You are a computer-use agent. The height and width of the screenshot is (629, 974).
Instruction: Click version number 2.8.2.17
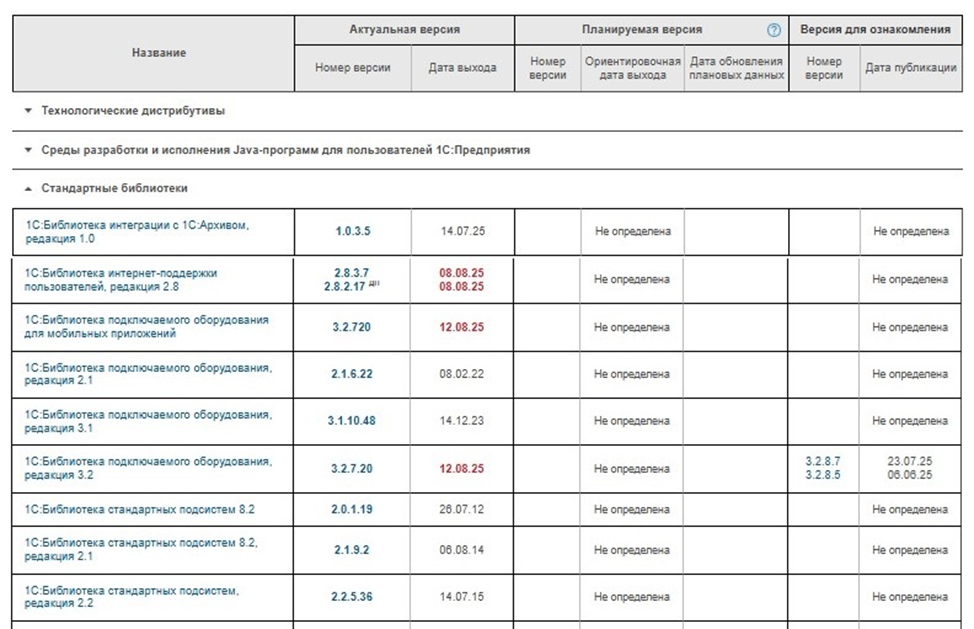pyautogui.click(x=344, y=286)
